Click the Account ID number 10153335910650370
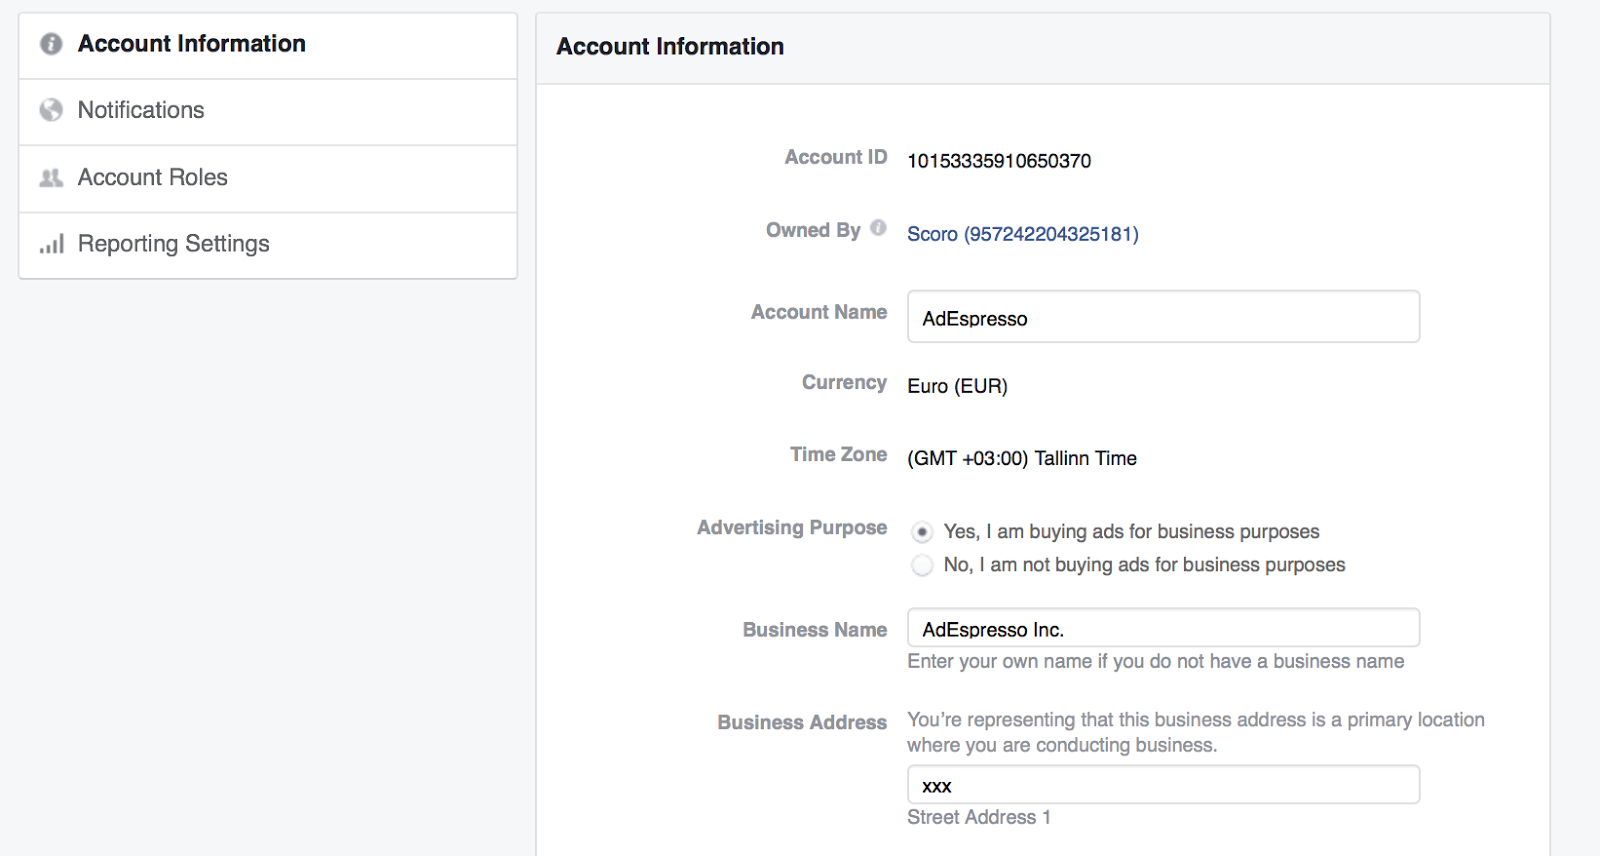Screen dimensions: 1600x856 999,161
